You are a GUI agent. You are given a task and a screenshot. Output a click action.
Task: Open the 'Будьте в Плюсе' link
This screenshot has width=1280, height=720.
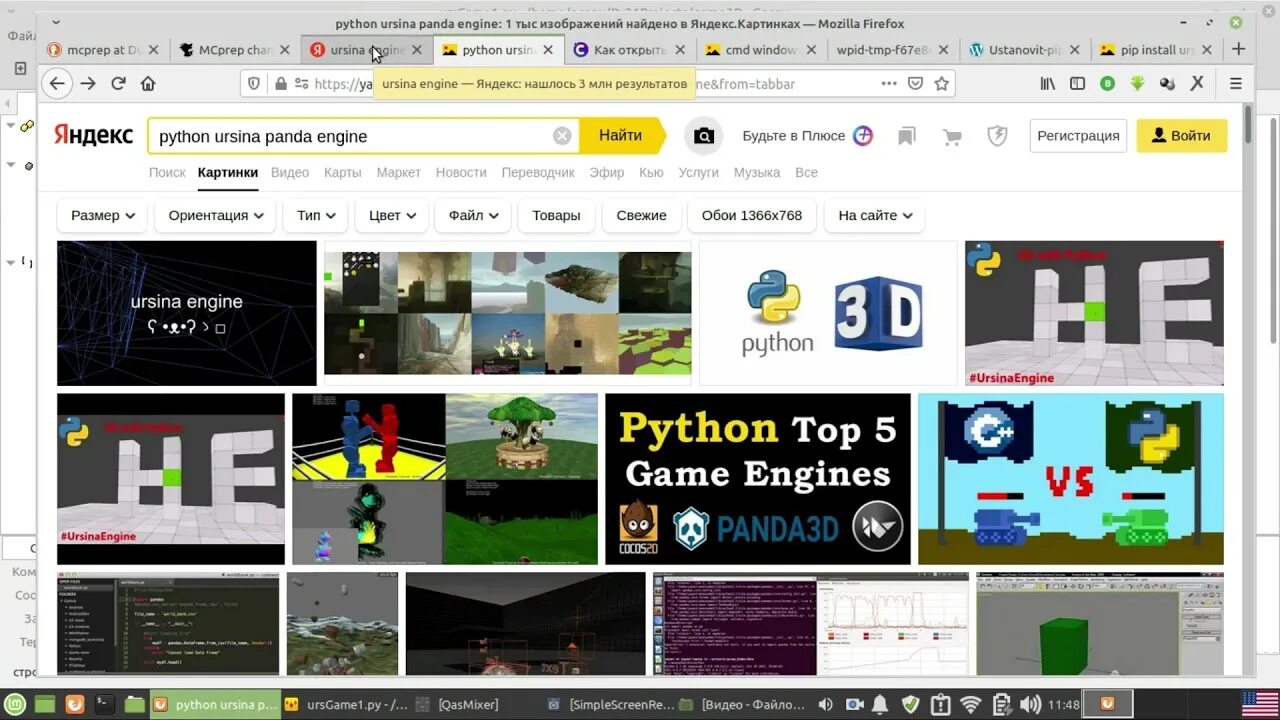[807, 136]
